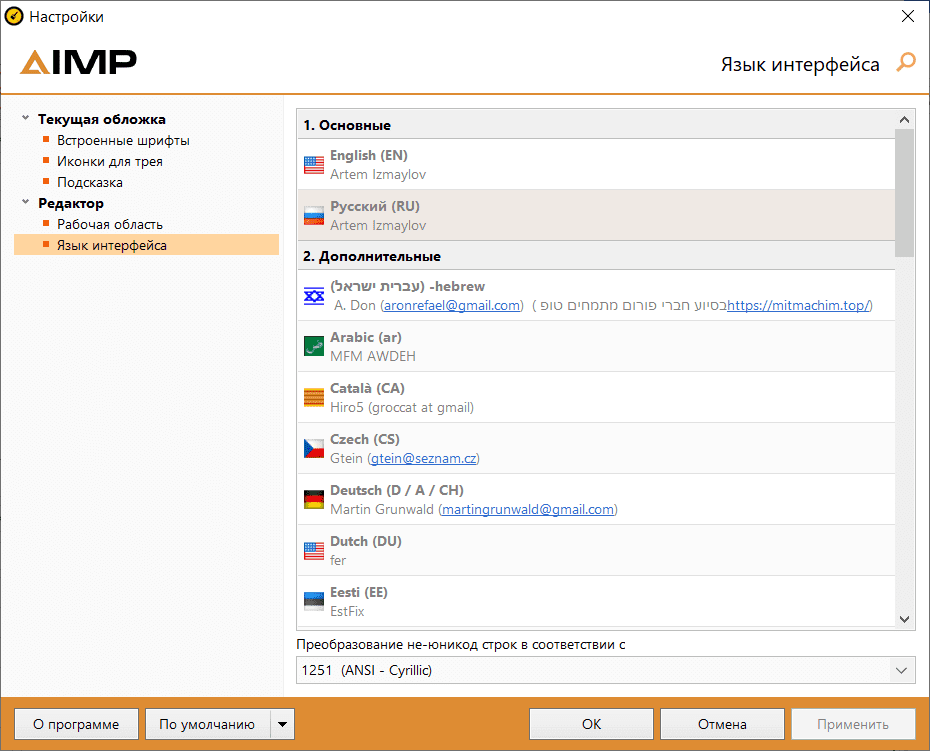Click the Применить button
930x751 pixels.
click(x=853, y=724)
